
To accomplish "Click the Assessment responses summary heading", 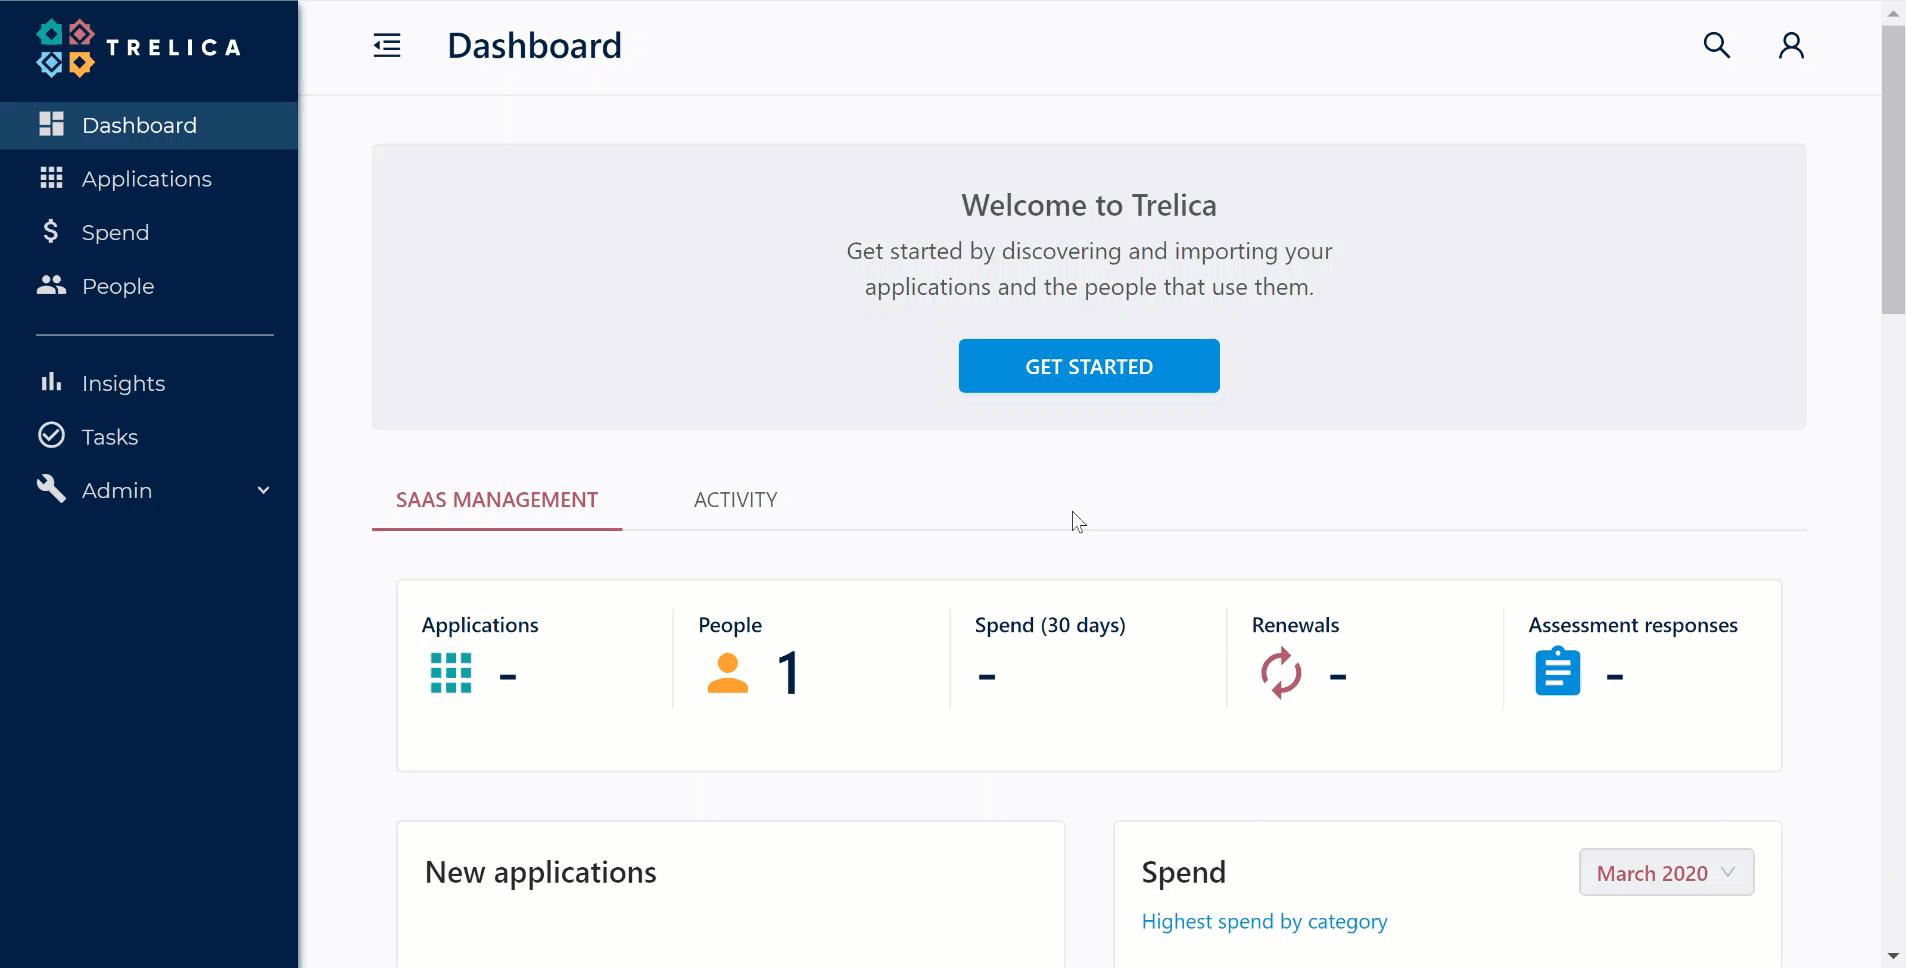I will point(1633,625).
